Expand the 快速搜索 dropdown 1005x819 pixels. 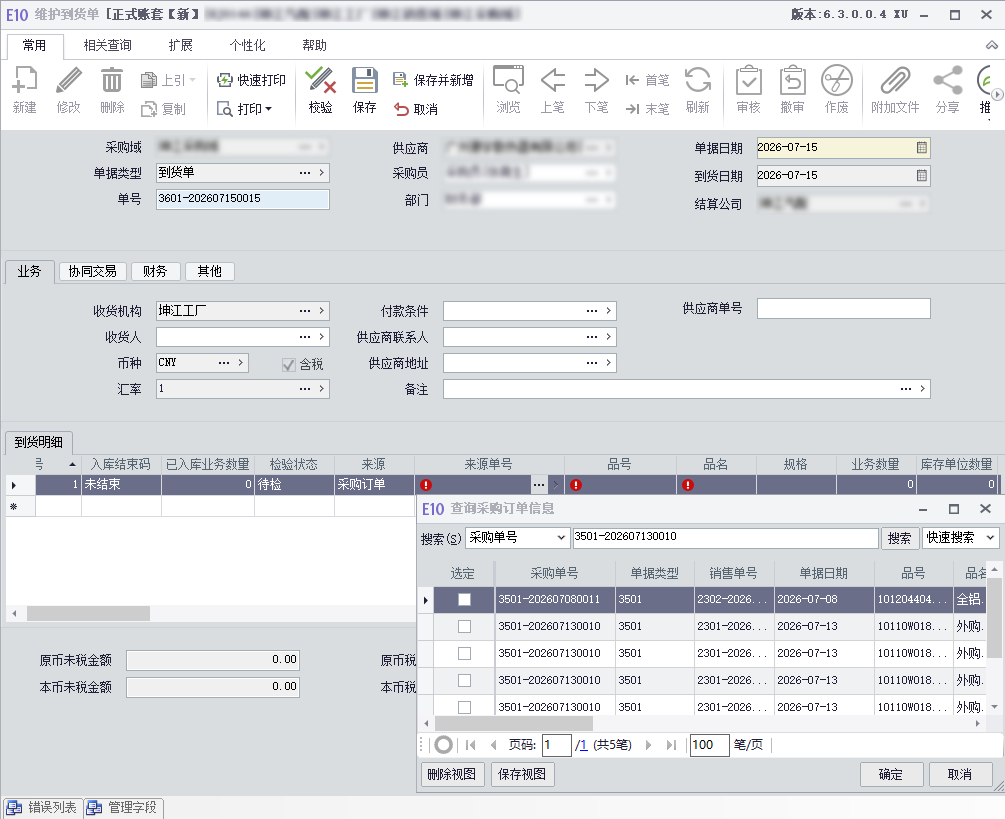(x=990, y=538)
